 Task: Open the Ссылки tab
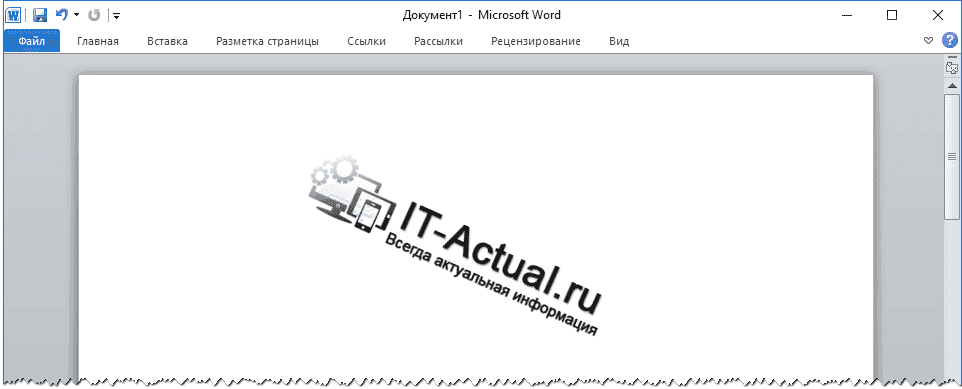pyautogui.click(x=366, y=41)
